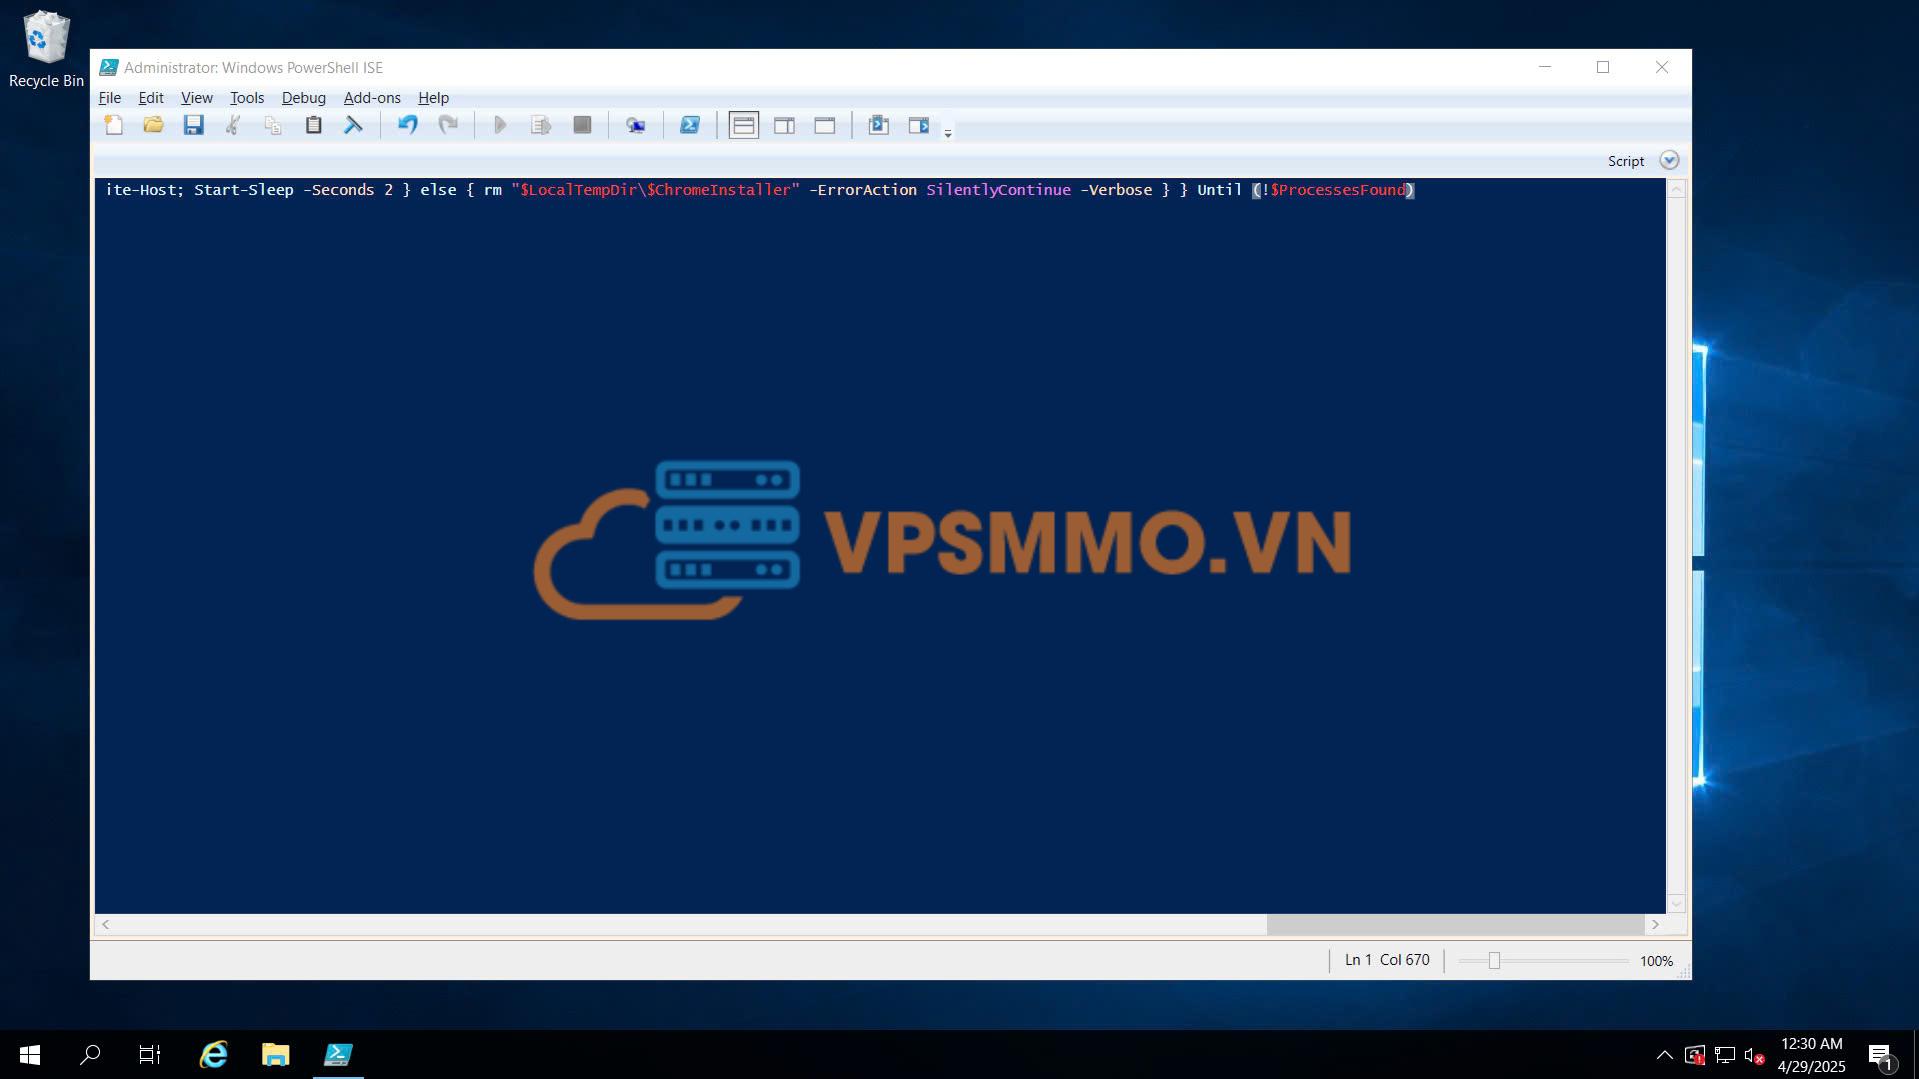1919x1079 pixels.
Task: Stop operation using the square stop icon
Action: [x=582, y=125]
